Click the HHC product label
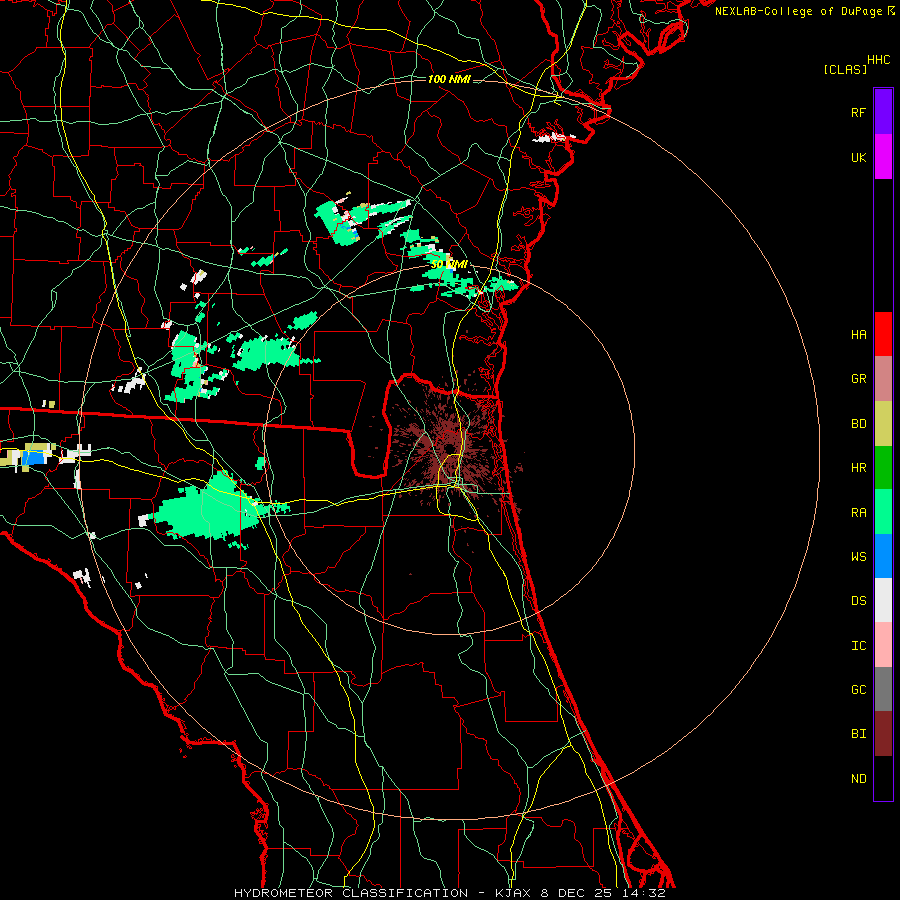Viewport: 900px width, 900px height. click(x=879, y=60)
